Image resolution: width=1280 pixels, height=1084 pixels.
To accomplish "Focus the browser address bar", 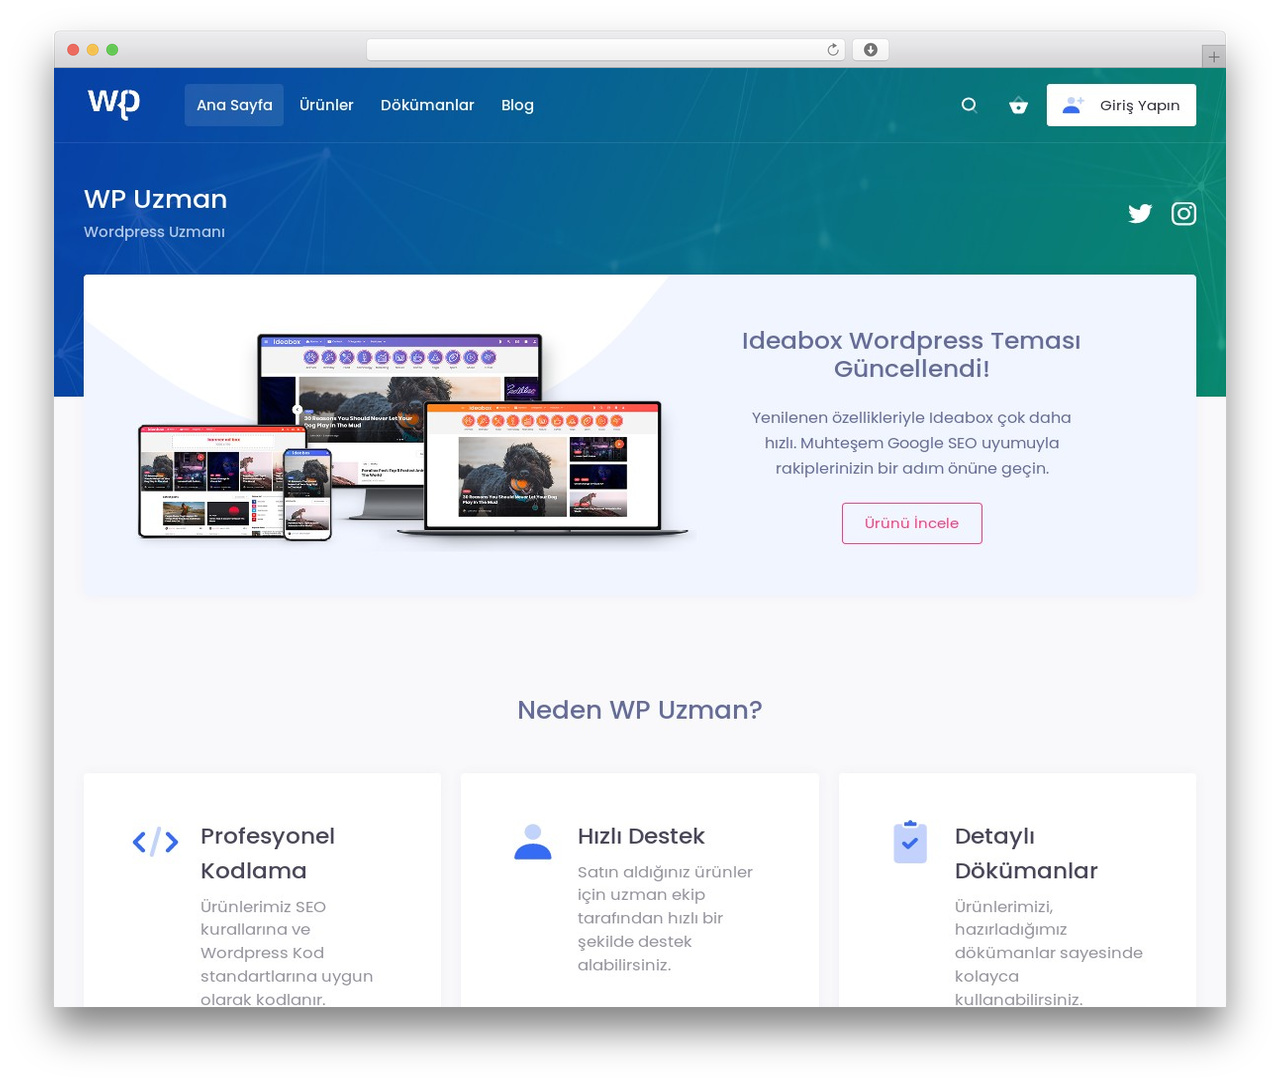I will (x=606, y=50).
